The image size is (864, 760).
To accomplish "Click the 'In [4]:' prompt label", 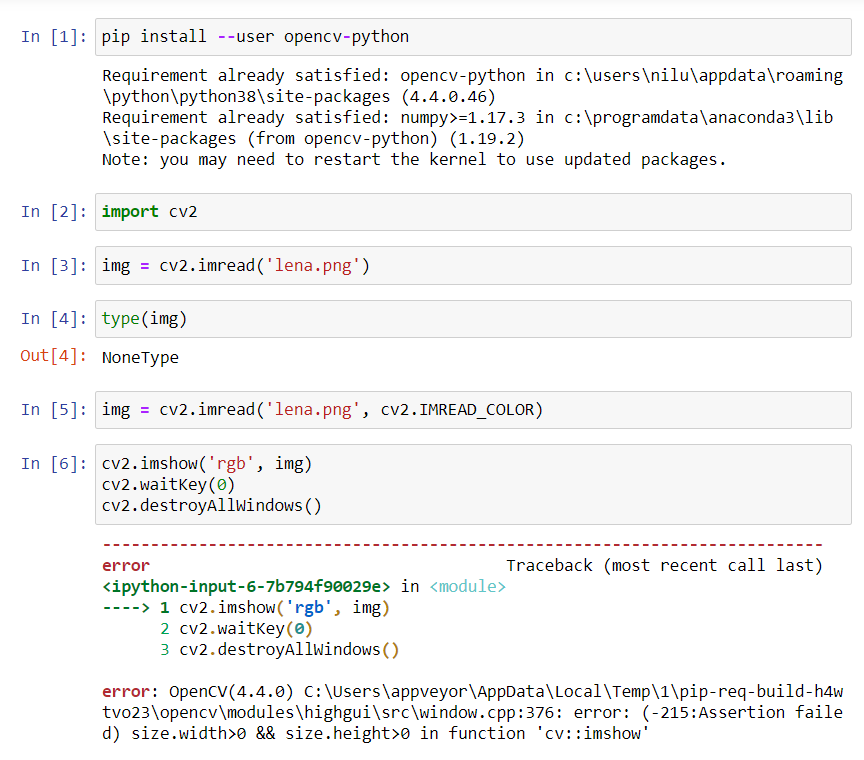I will (53, 319).
